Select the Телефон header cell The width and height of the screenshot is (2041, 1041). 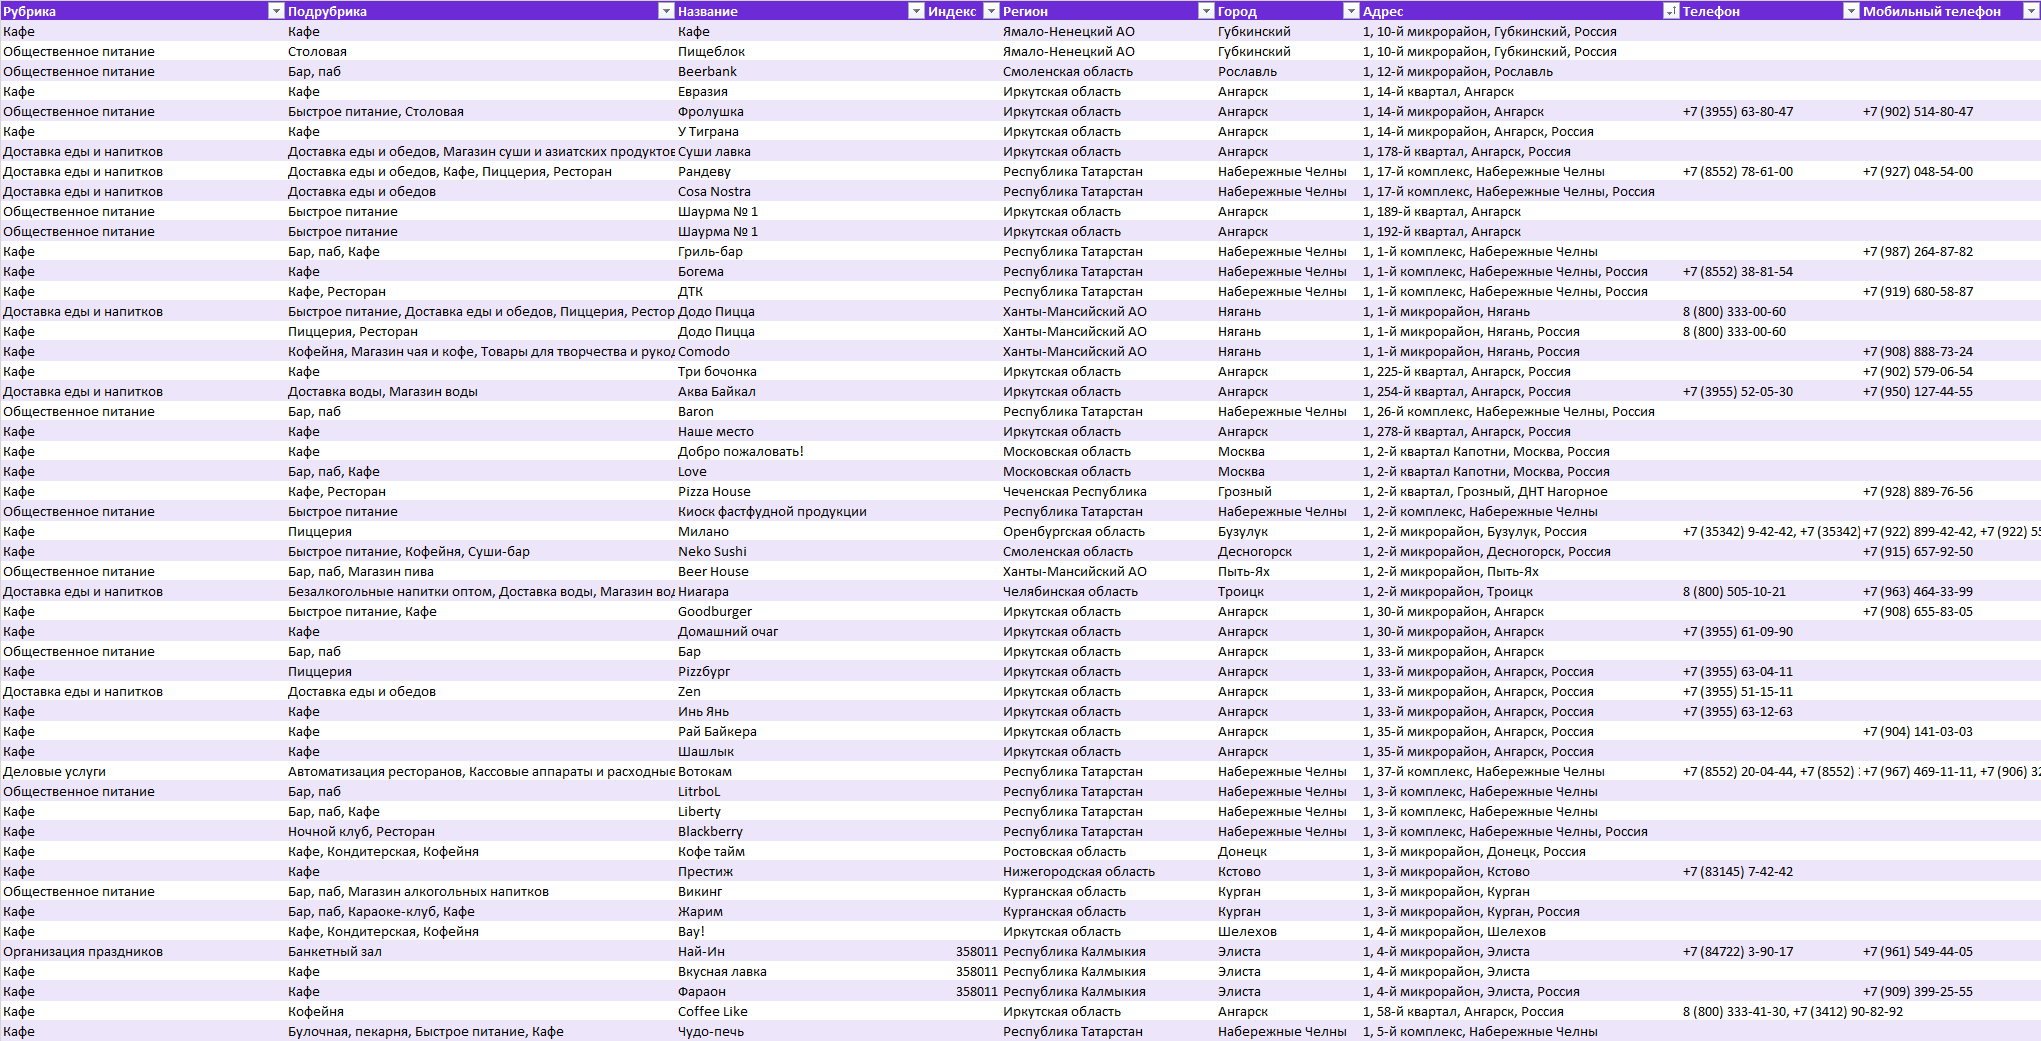click(1770, 11)
